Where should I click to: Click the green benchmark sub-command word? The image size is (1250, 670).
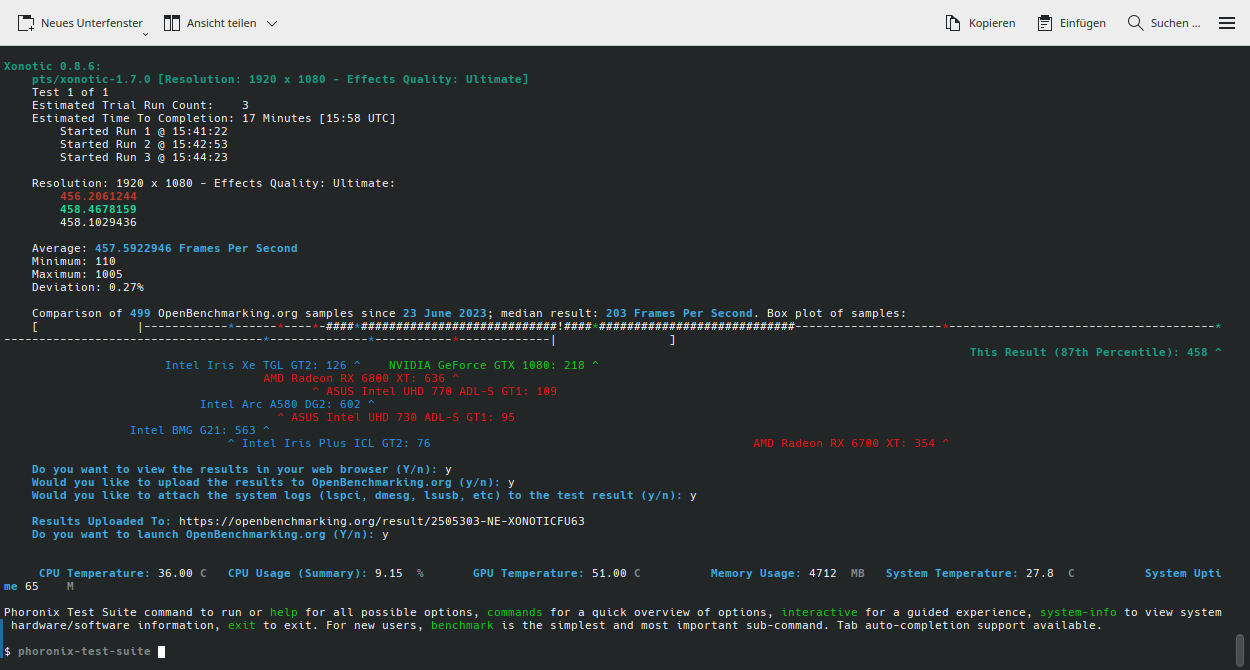pyautogui.click(x=462, y=625)
